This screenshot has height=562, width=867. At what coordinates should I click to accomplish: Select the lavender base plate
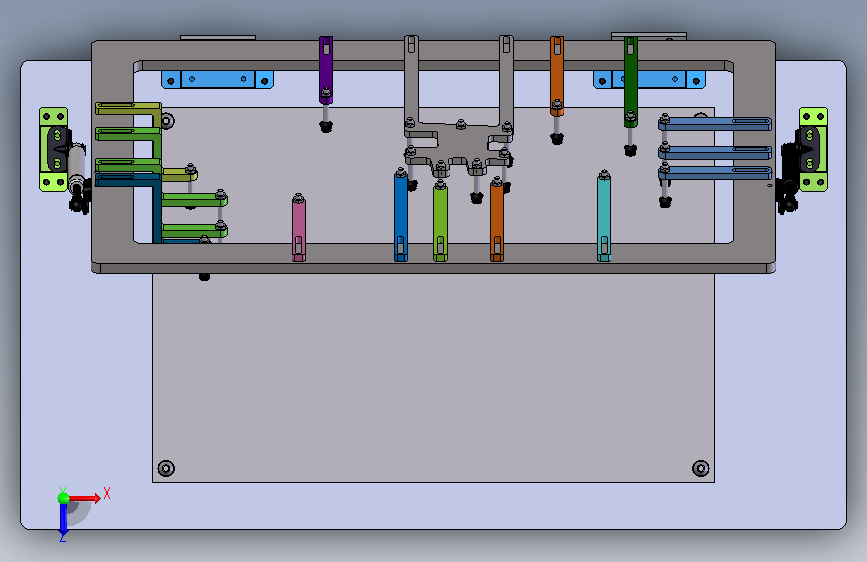coord(433,506)
